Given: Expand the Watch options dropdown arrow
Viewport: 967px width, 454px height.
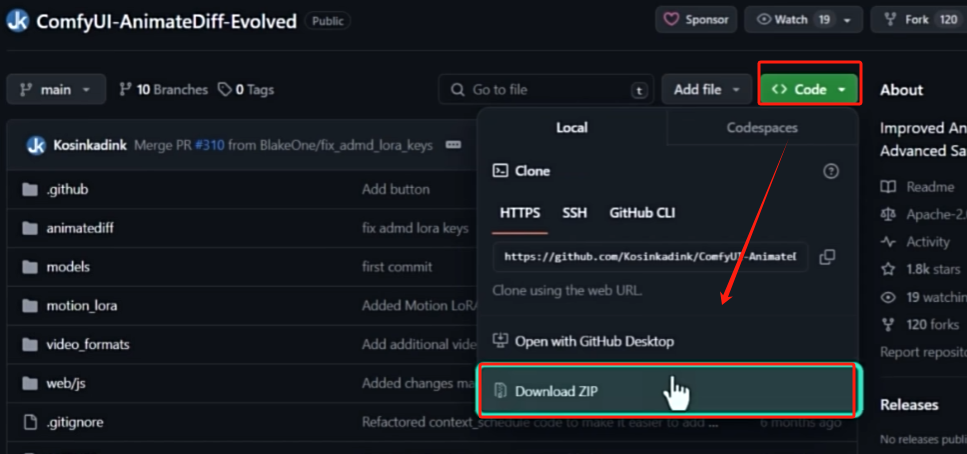Looking at the screenshot, I should (x=848, y=20).
